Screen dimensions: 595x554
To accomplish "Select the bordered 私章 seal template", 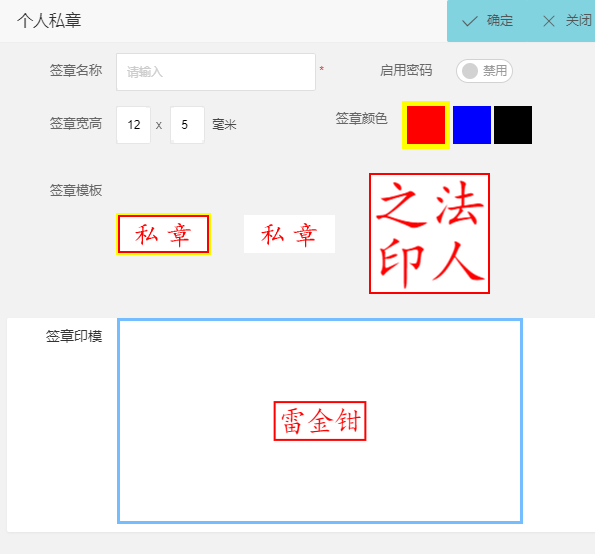I will pyautogui.click(x=163, y=234).
